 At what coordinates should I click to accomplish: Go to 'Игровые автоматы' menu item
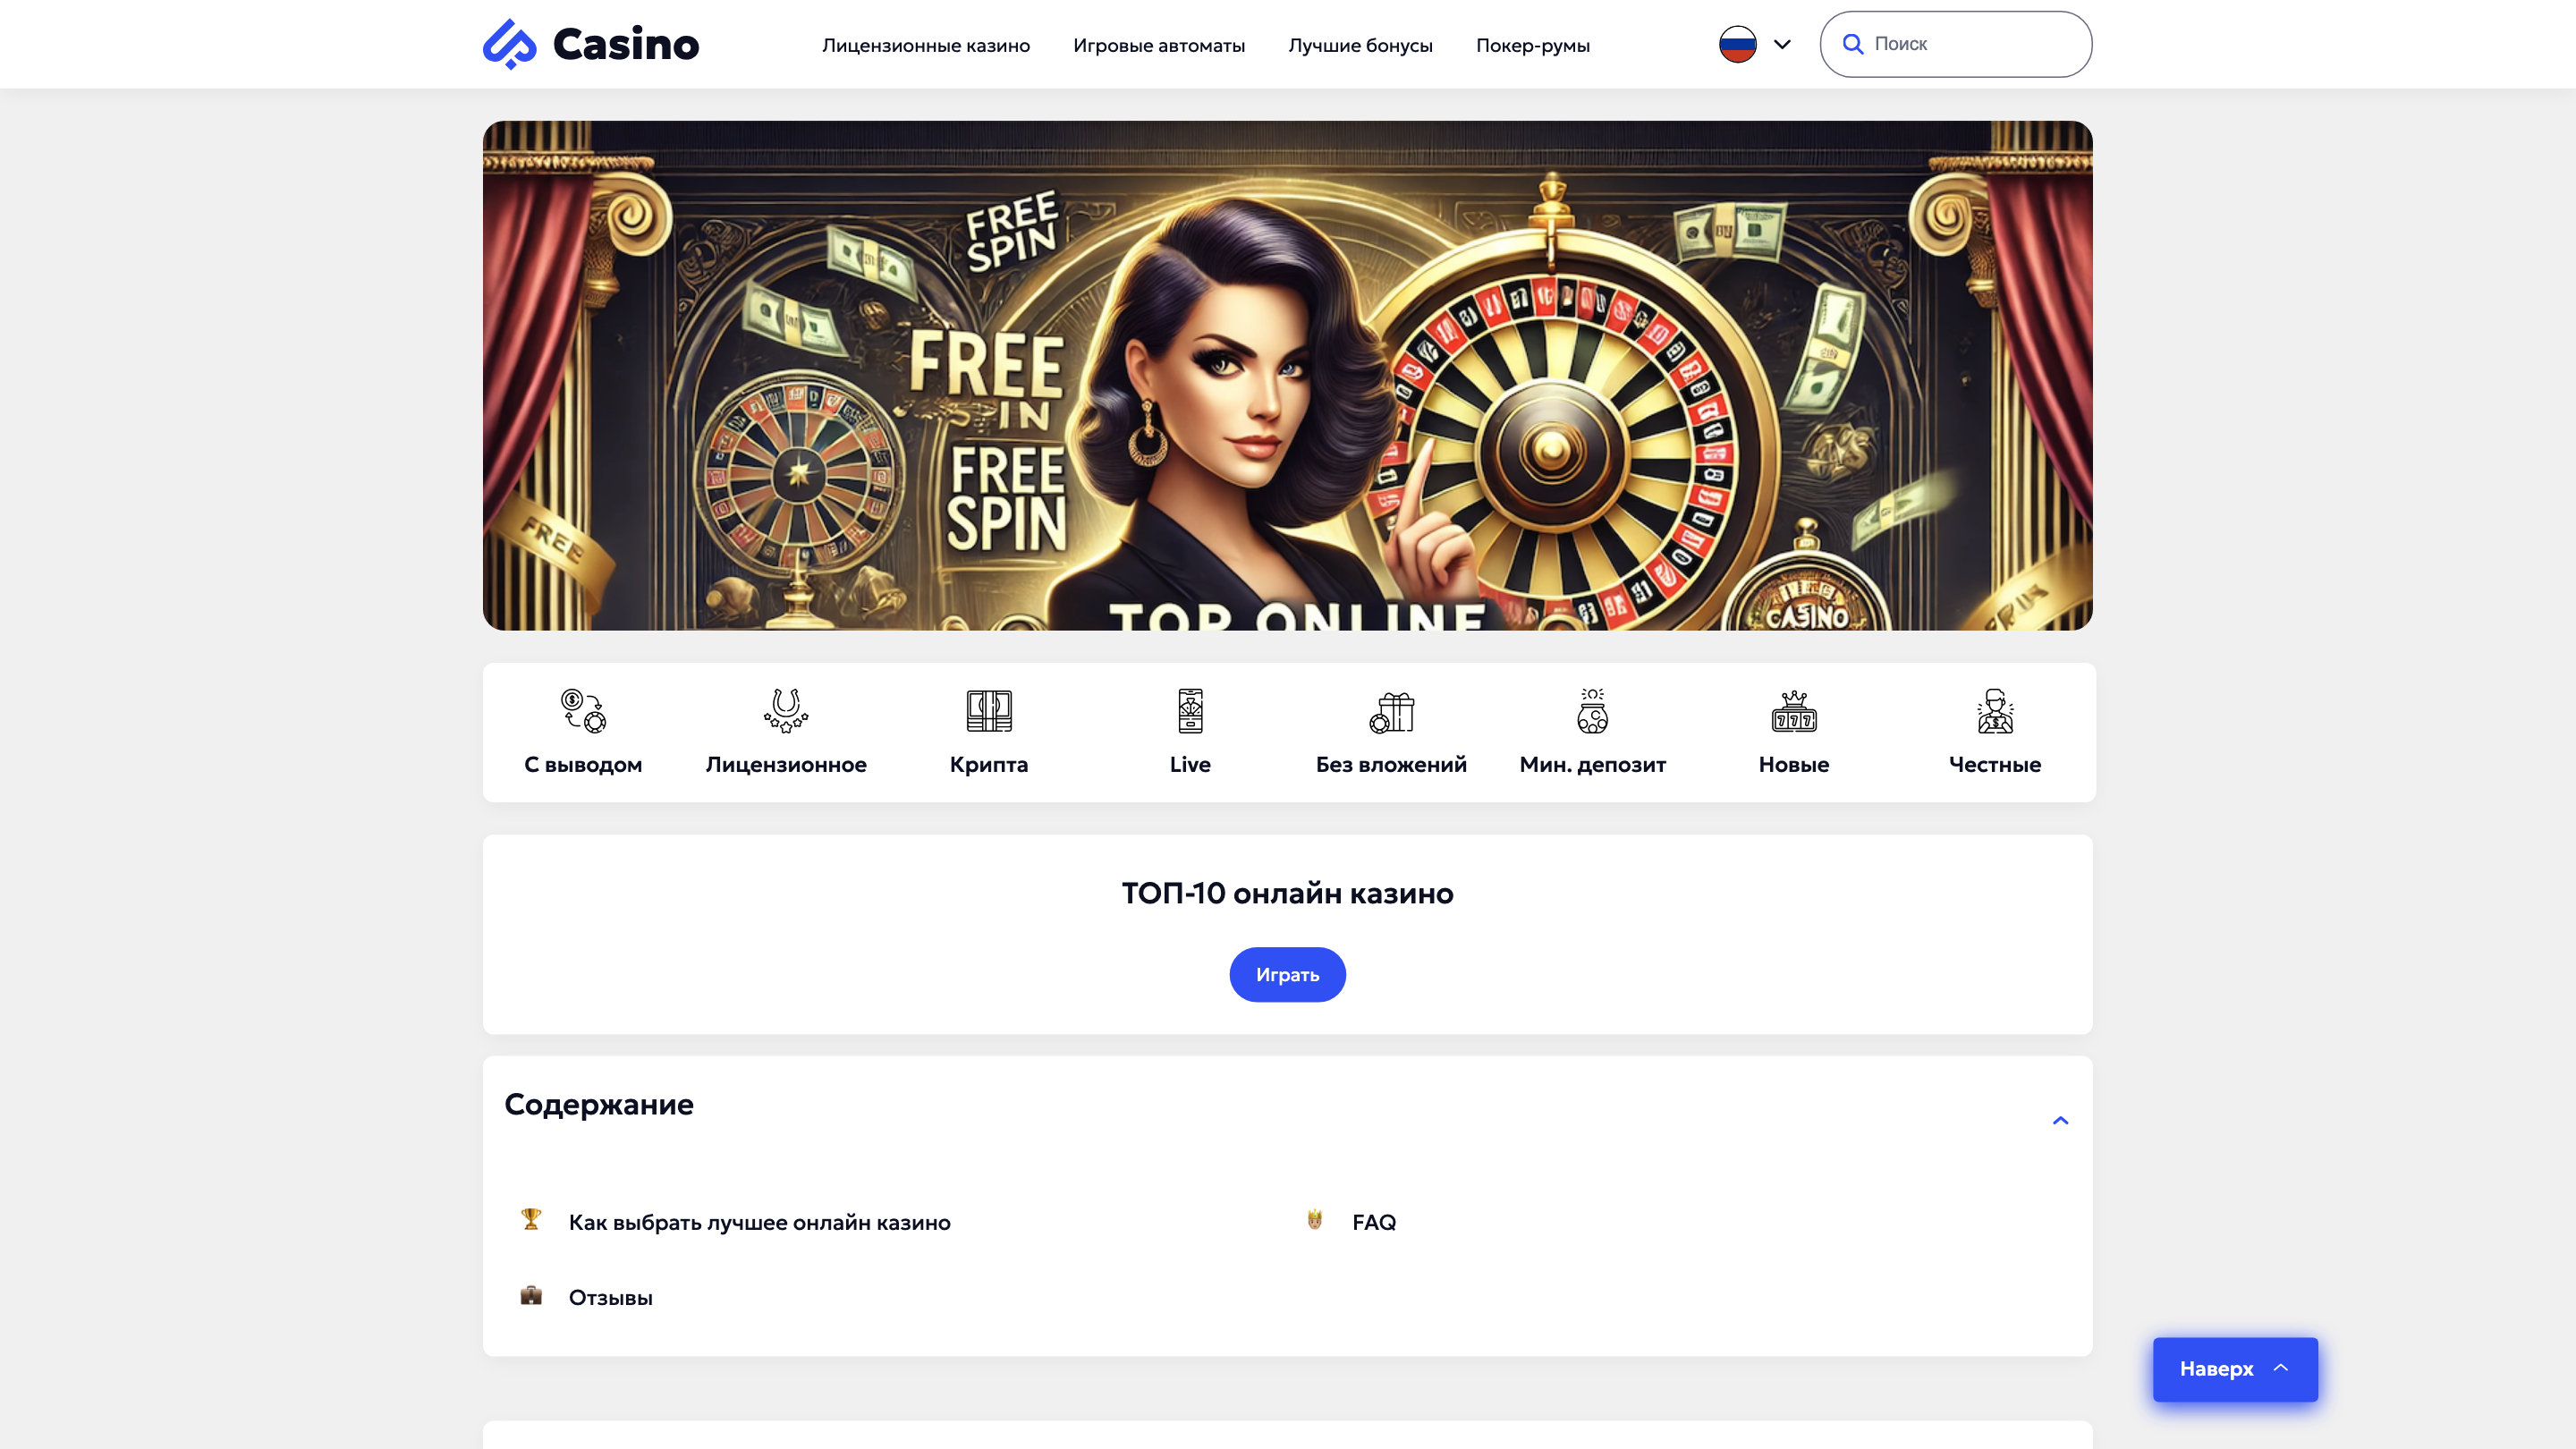1159,45
